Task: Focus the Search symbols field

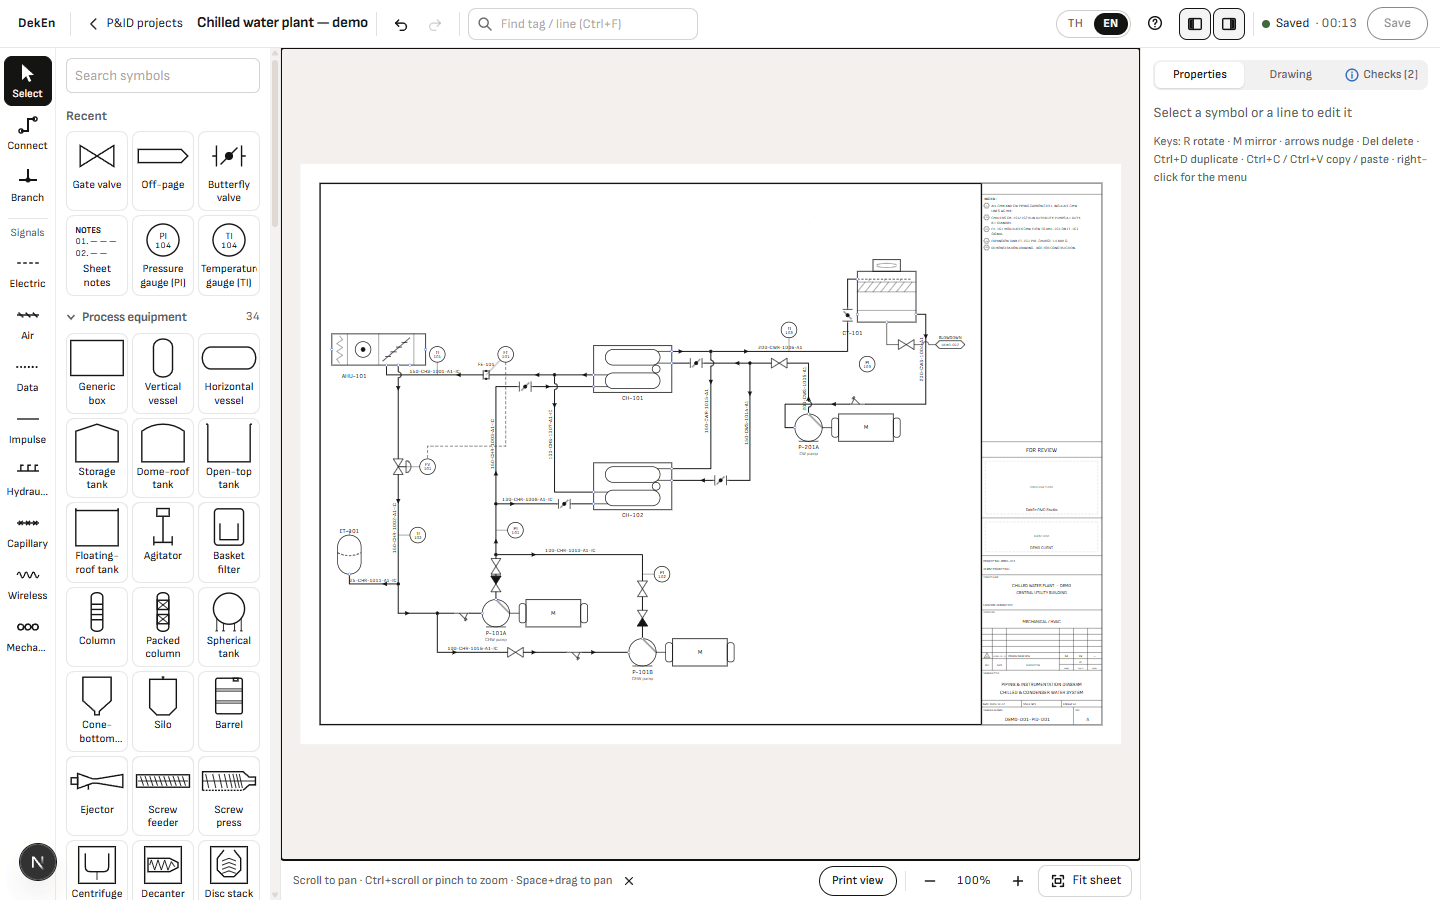Action: (163, 76)
